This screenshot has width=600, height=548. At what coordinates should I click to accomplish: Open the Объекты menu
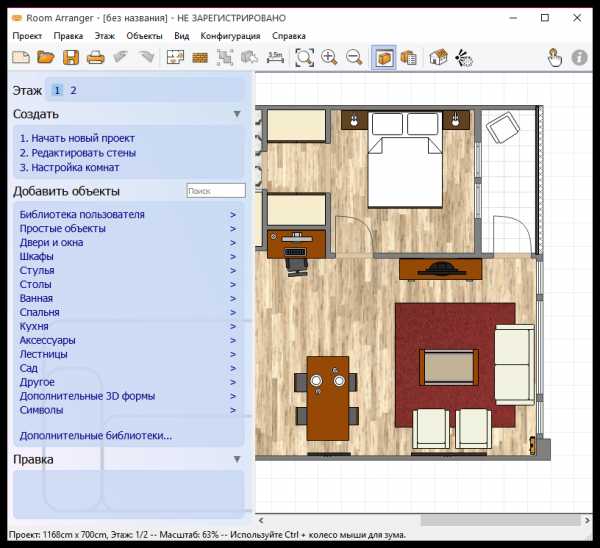[x=144, y=35]
